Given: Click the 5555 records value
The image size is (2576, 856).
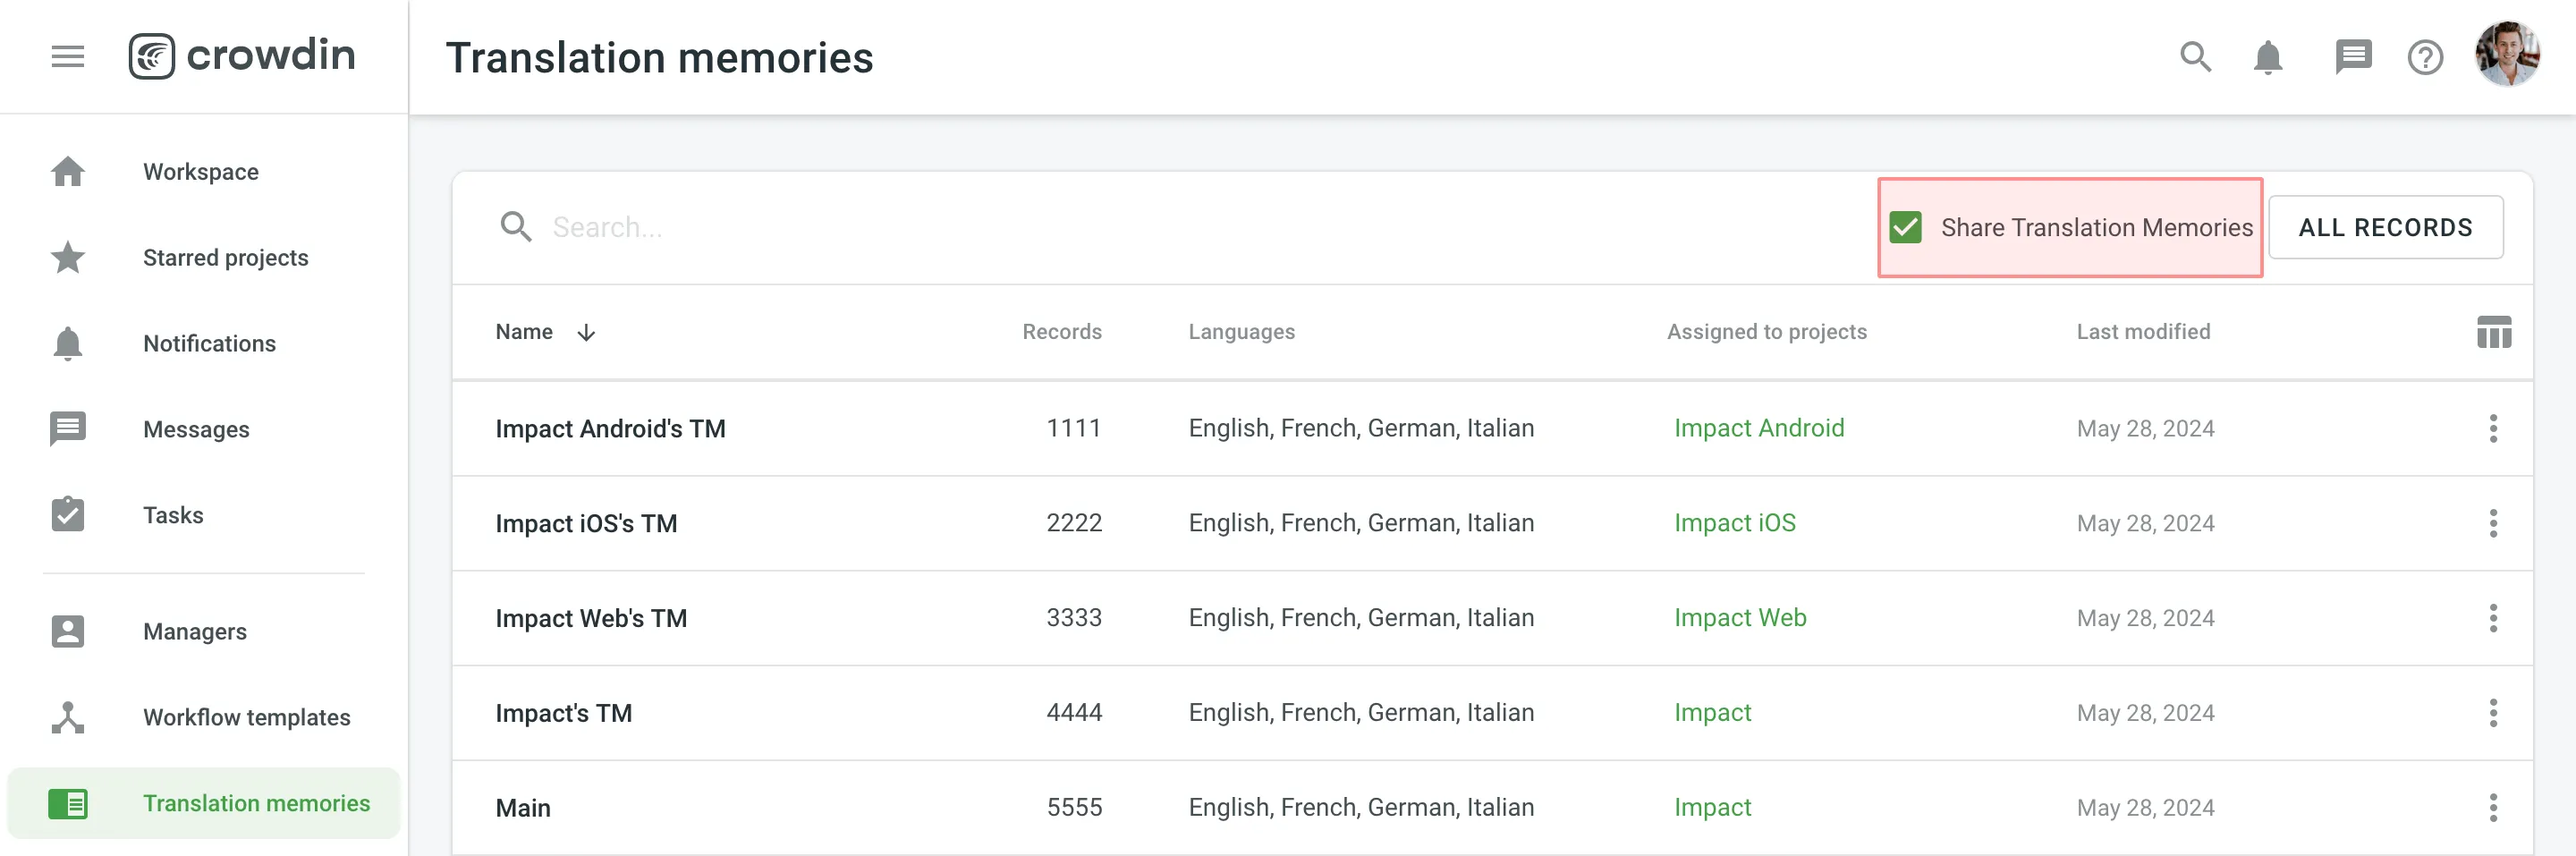Looking at the screenshot, I should coord(1073,807).
